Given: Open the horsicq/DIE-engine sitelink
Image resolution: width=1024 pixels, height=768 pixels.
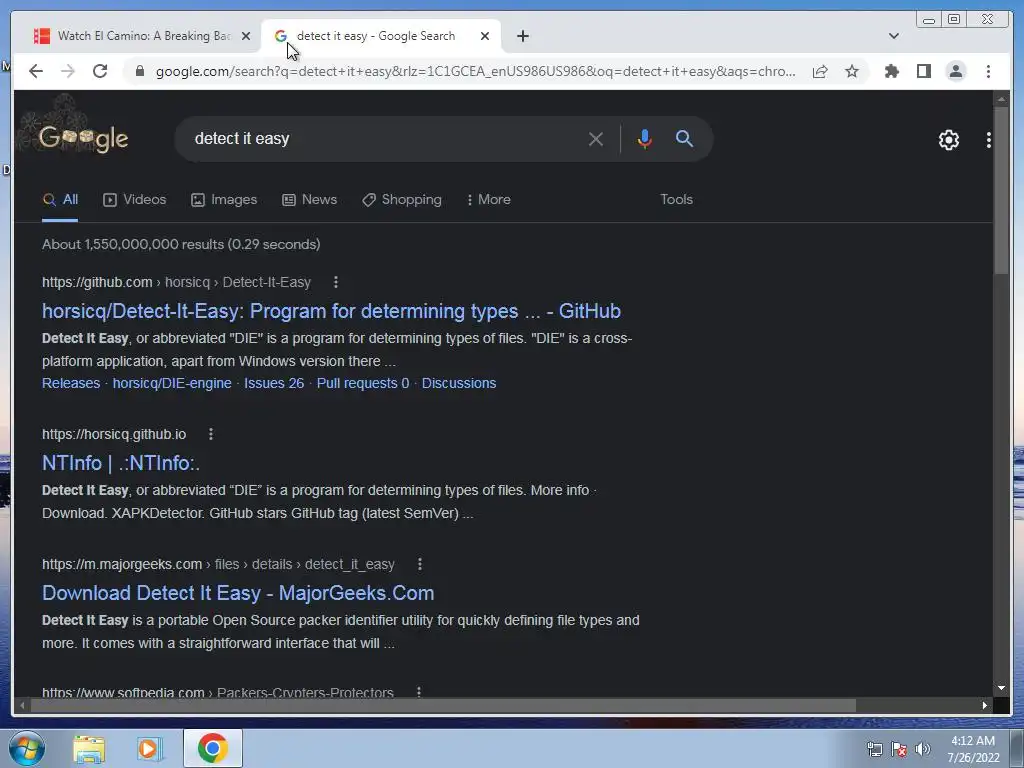Looking at the screenshot, I should click(x=172, y=383).
